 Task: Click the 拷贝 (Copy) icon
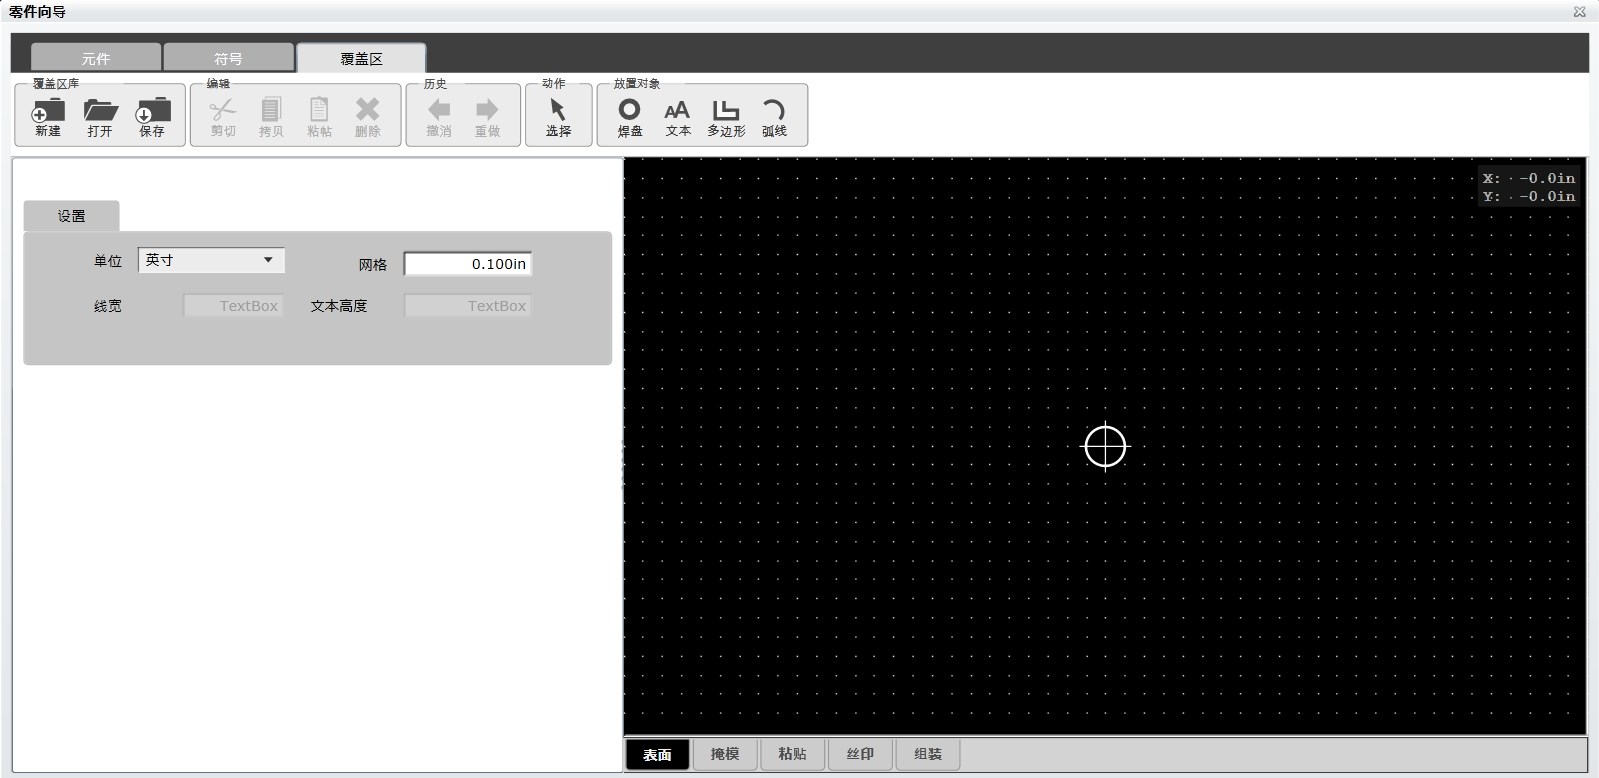(271, 117)
